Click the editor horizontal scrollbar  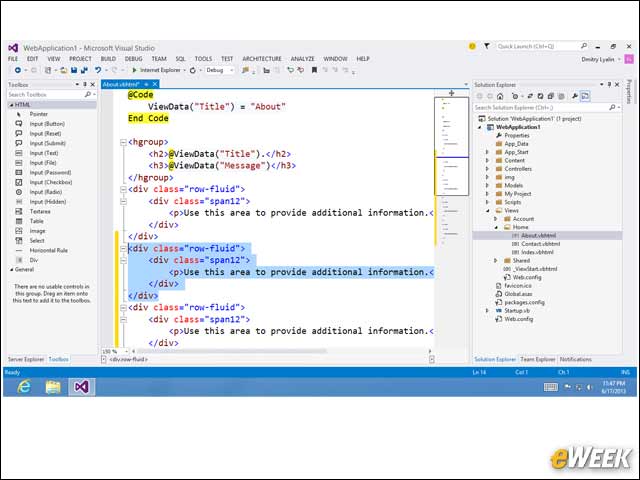pos(231,351)
